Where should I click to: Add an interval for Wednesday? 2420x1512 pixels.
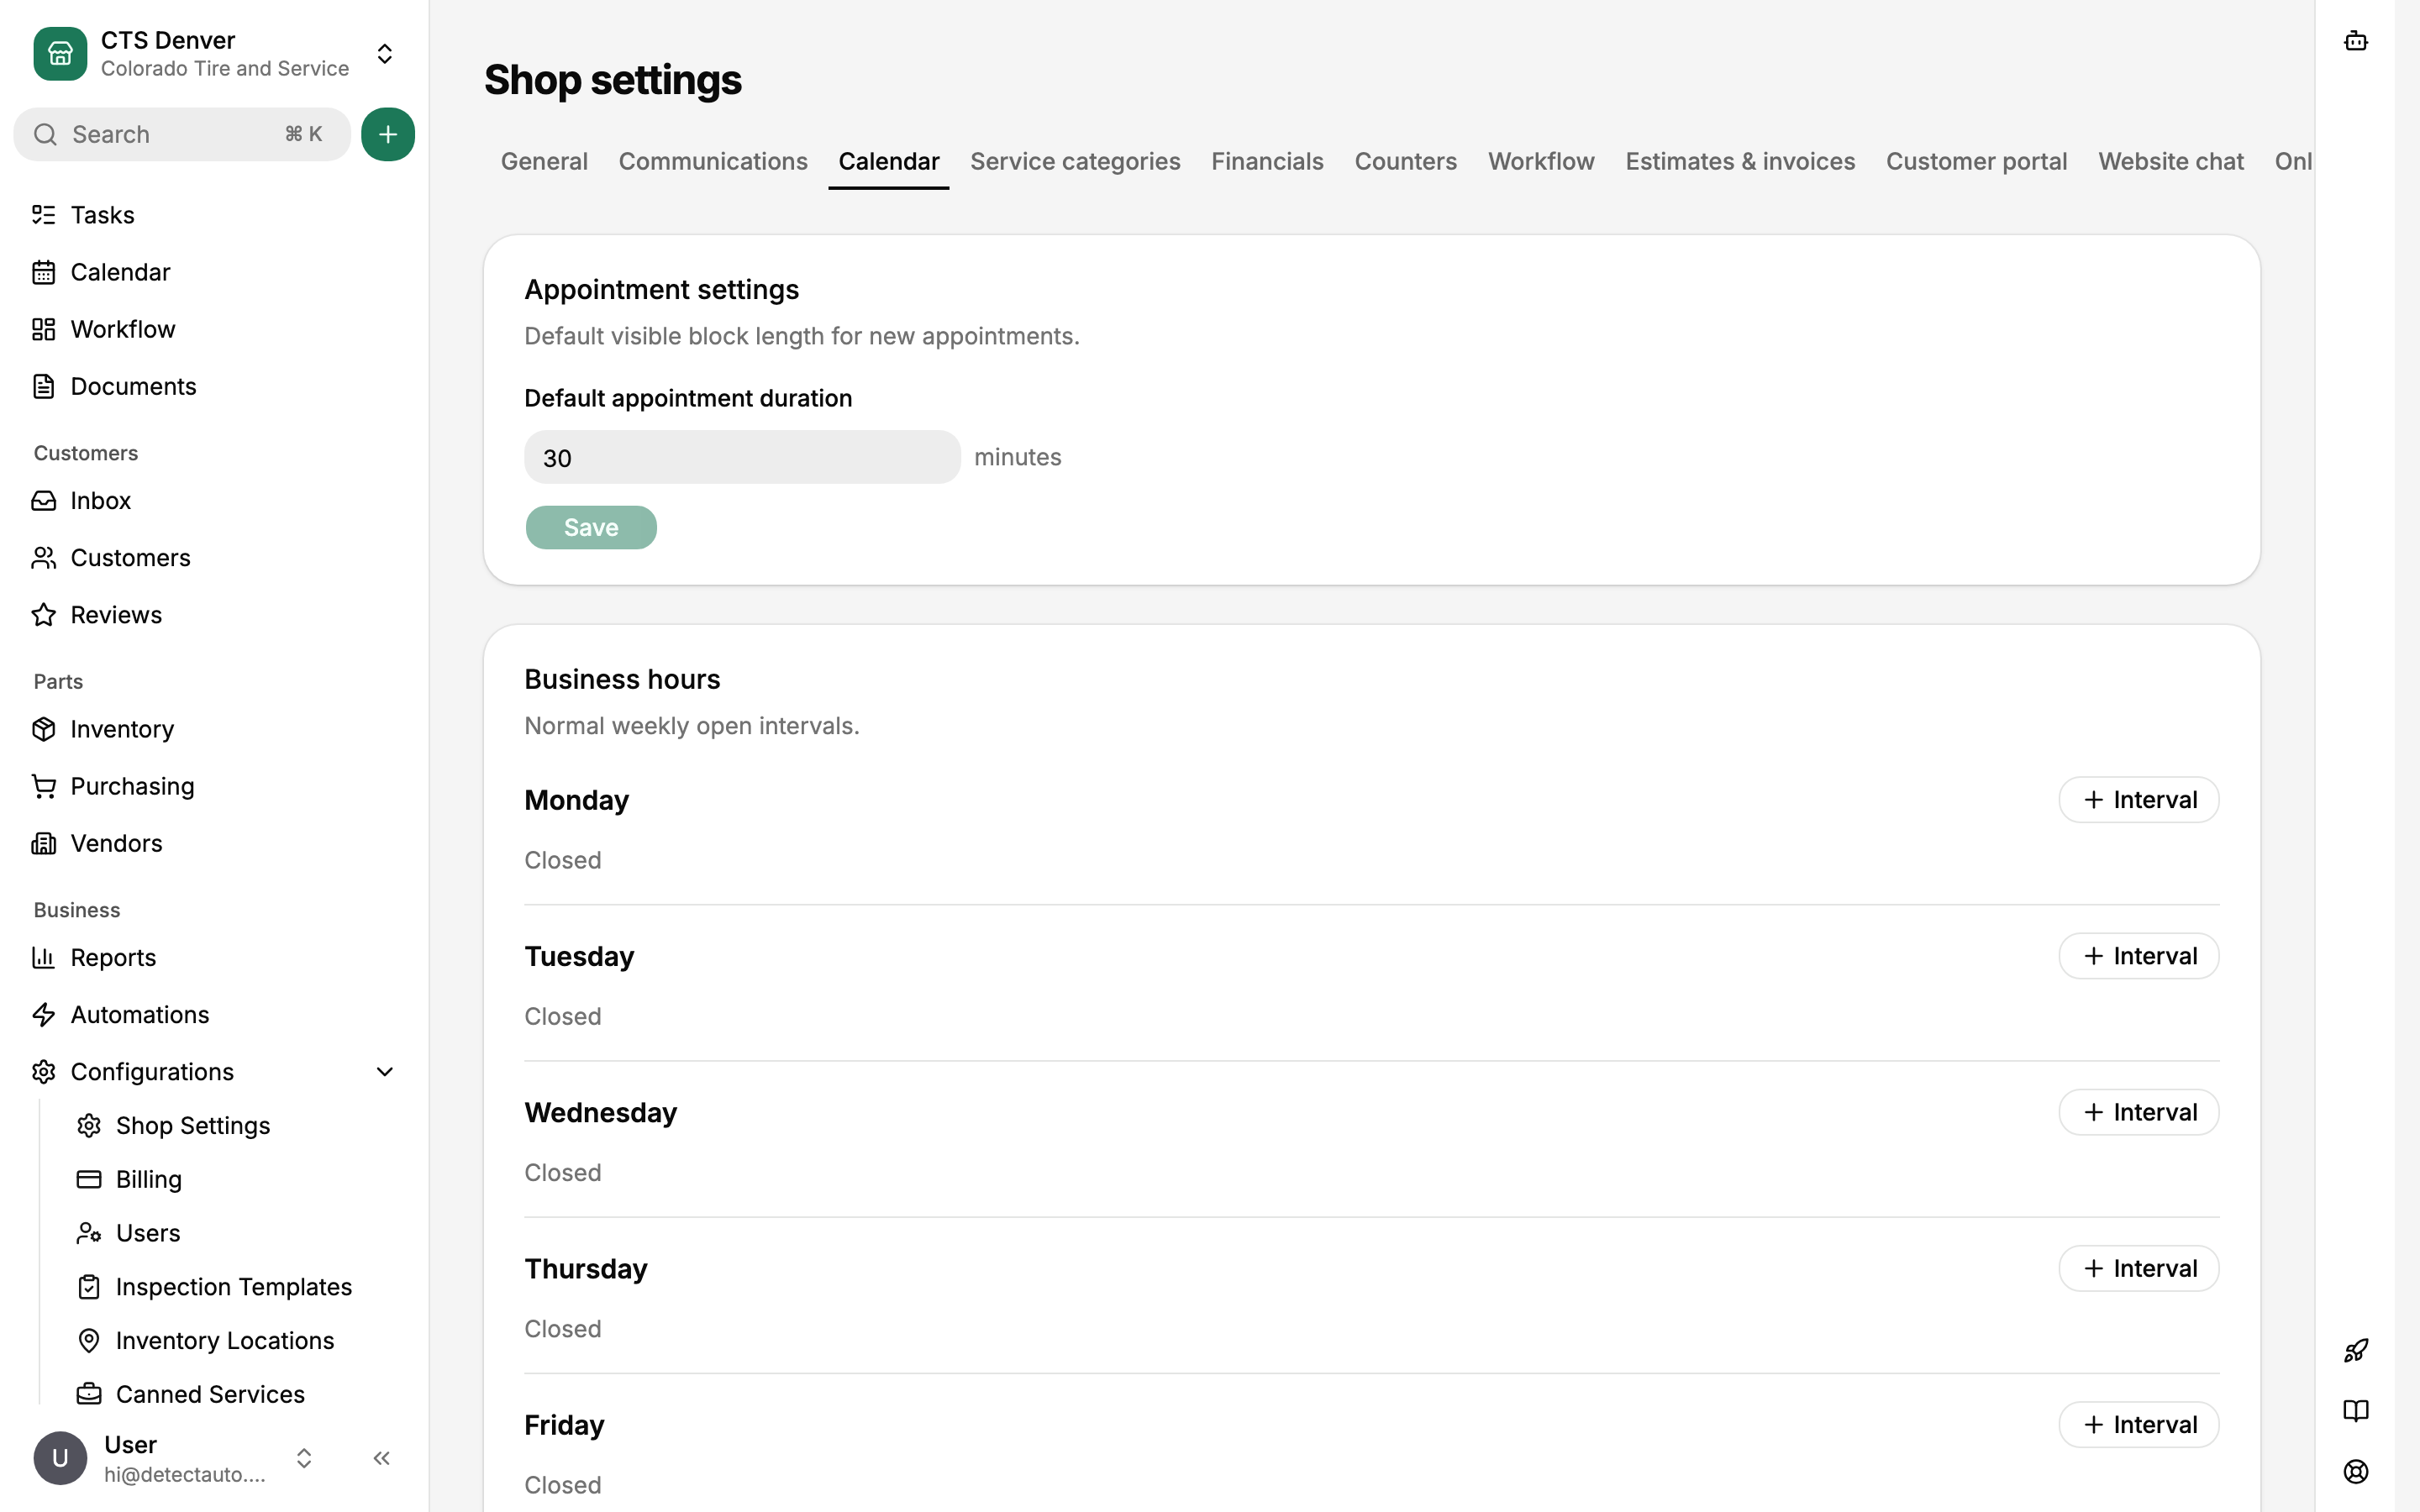2139,1112
